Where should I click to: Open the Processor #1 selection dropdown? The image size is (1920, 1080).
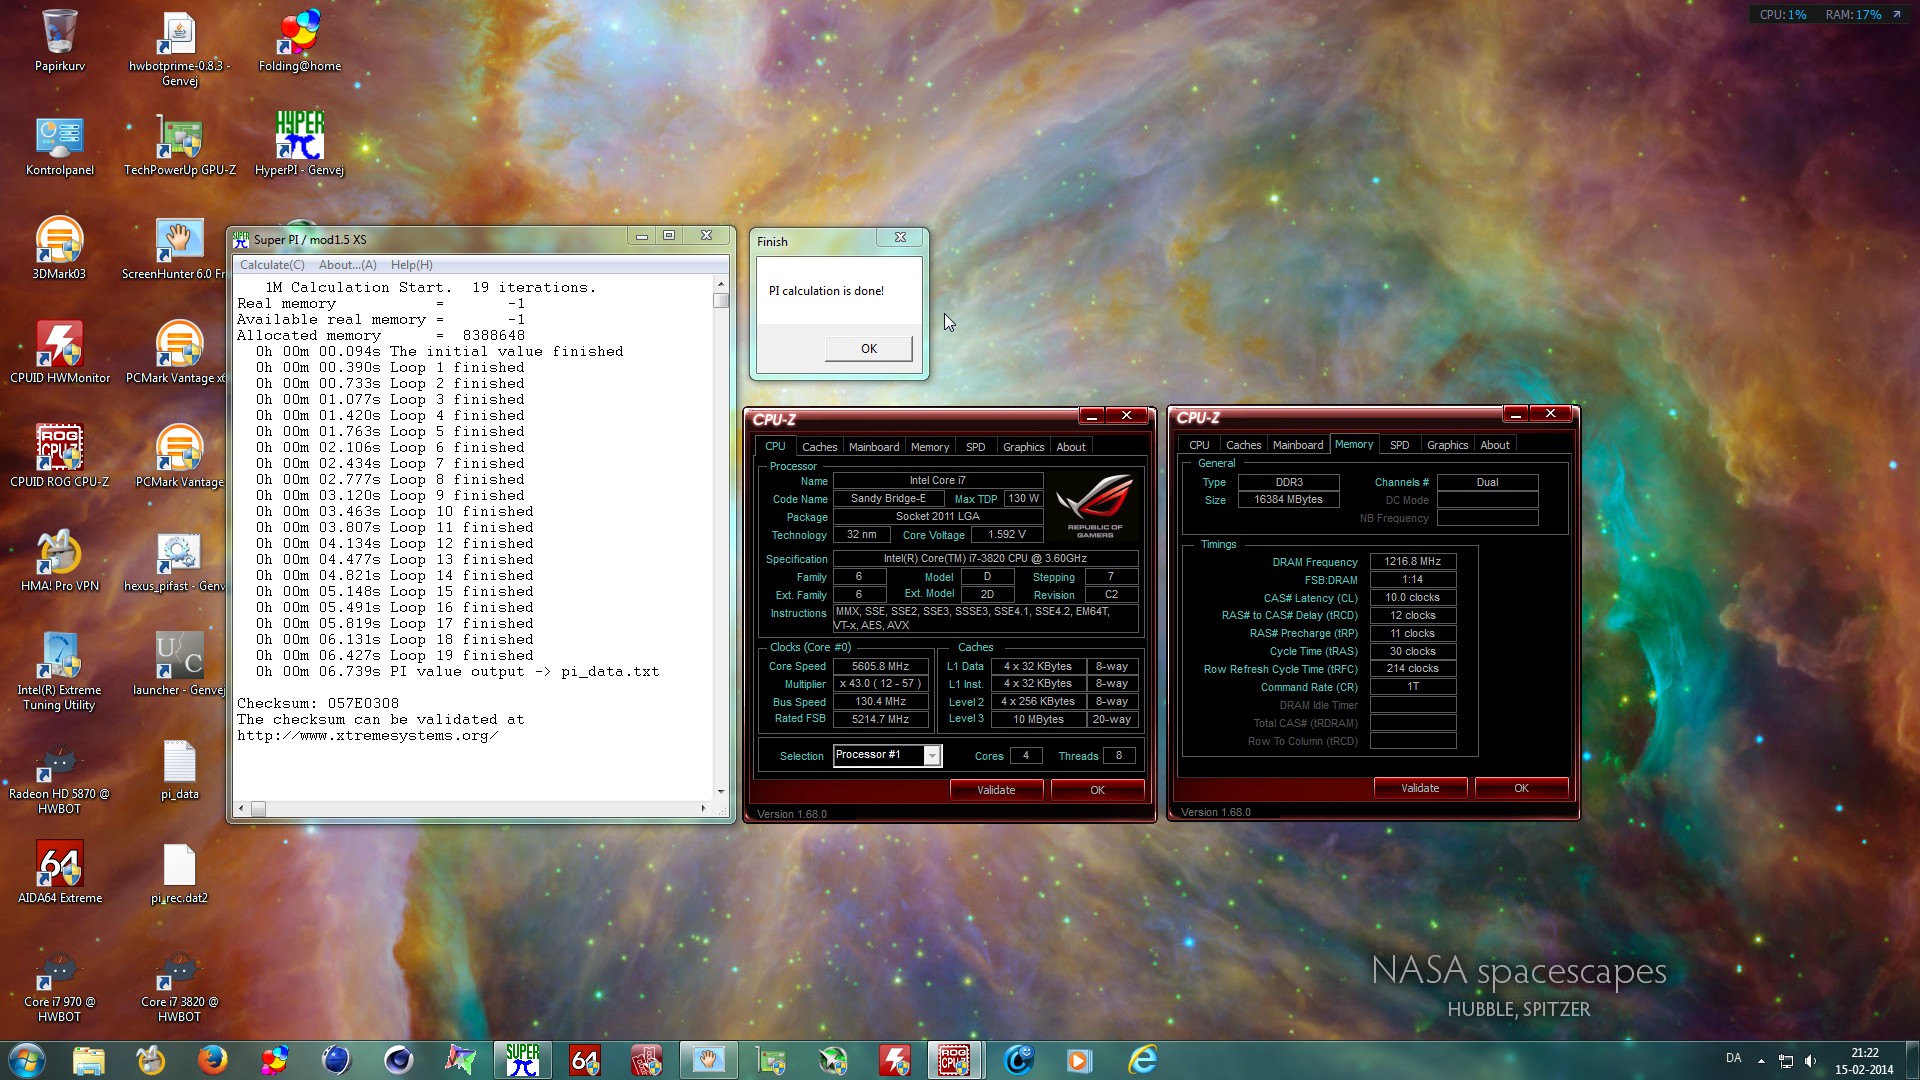887,755
